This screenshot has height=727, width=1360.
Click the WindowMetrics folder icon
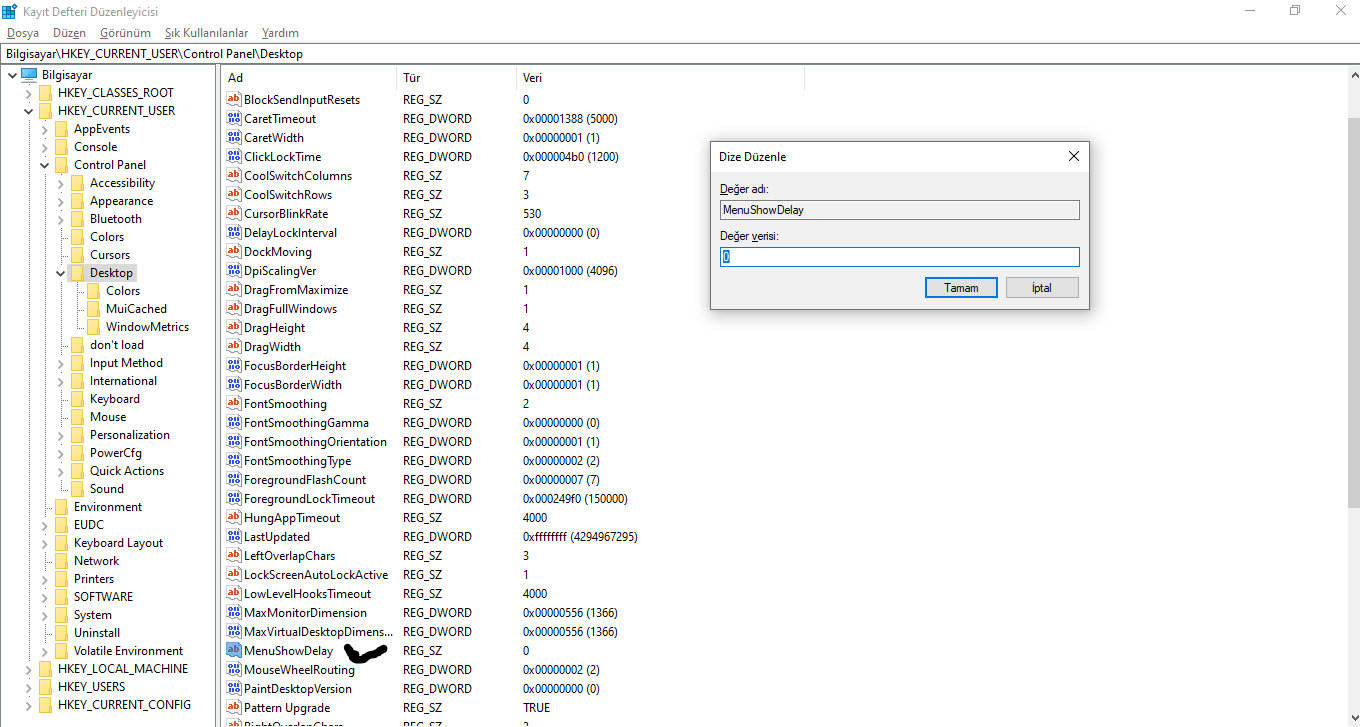click(x=94, y=327)
